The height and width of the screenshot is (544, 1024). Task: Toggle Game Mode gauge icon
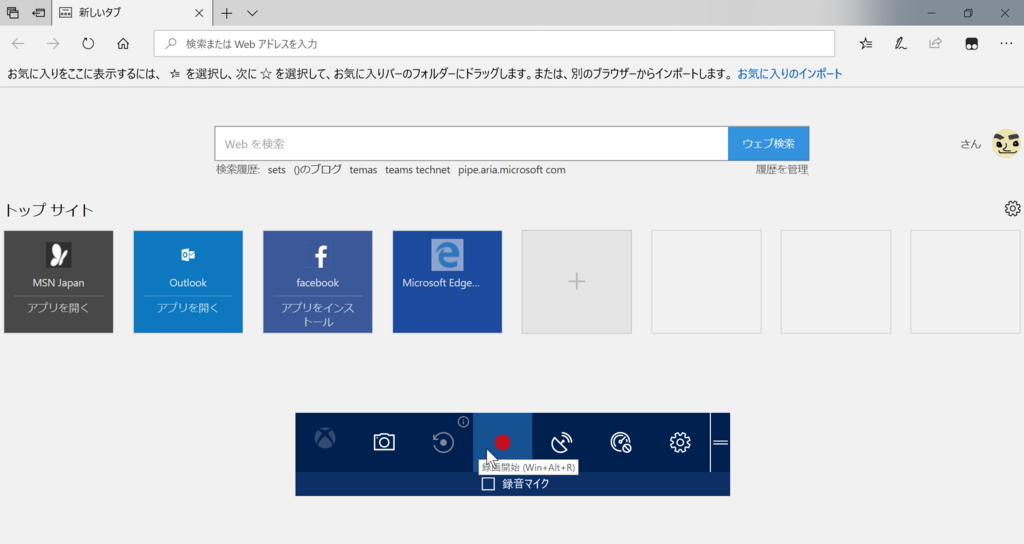point(620,442)
